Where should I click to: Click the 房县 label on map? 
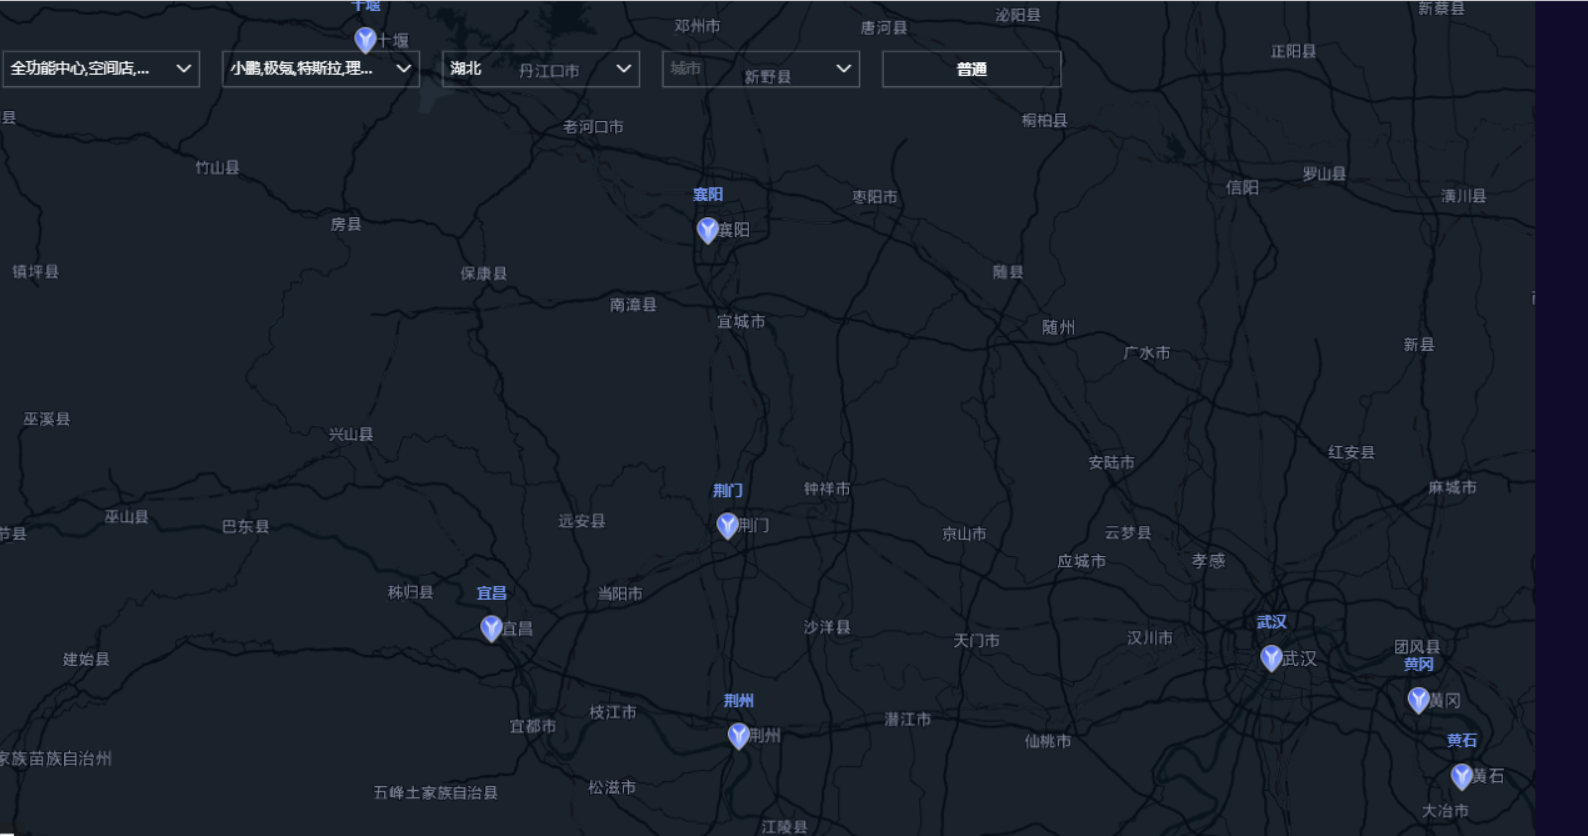(346, 224)
